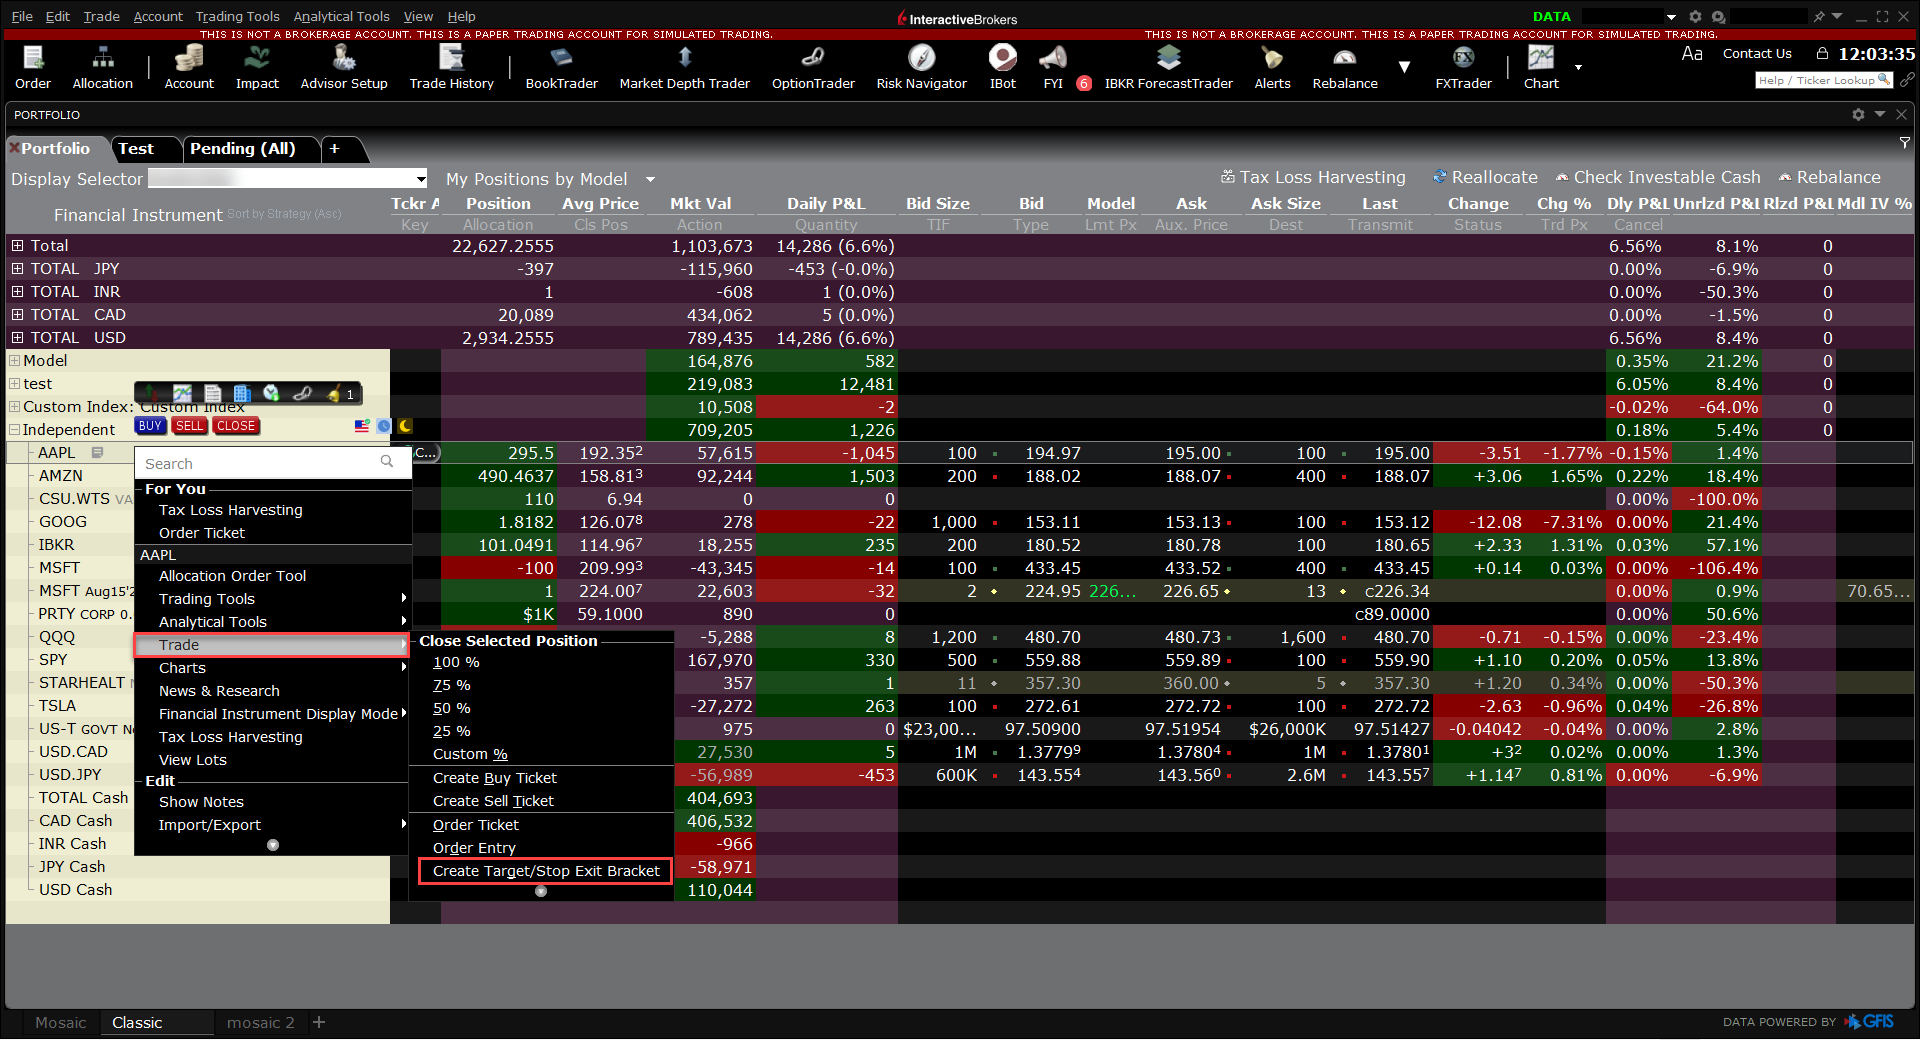Choose Close 50 % of position
Image resolution: width=1920 pixels, height=1040 pixels.
click(451, 708)
